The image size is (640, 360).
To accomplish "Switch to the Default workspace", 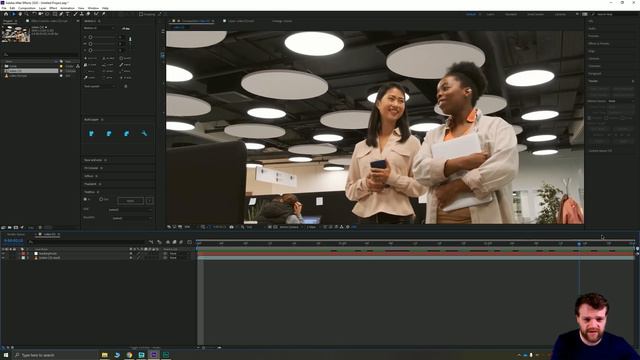I will tap(471, 14).
